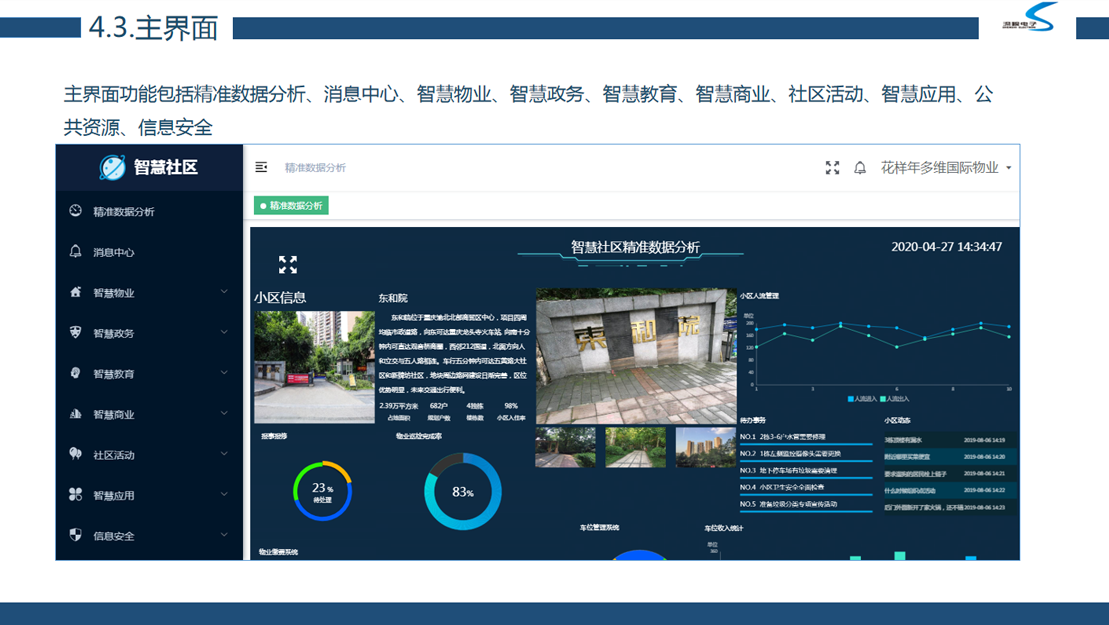This screenshot has height=625, width=1109.
Task: Click the 智慧政务 shield icon
Action: tap(75, 333)
